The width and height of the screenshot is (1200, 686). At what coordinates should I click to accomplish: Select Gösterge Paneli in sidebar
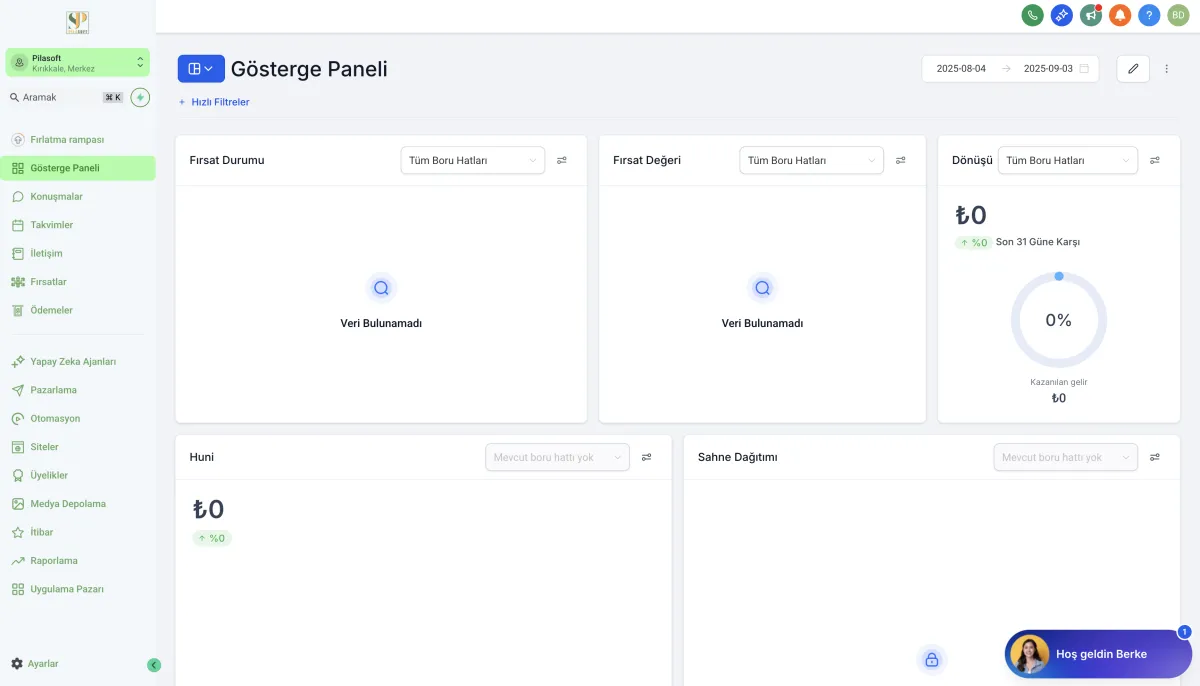[78, 168]
